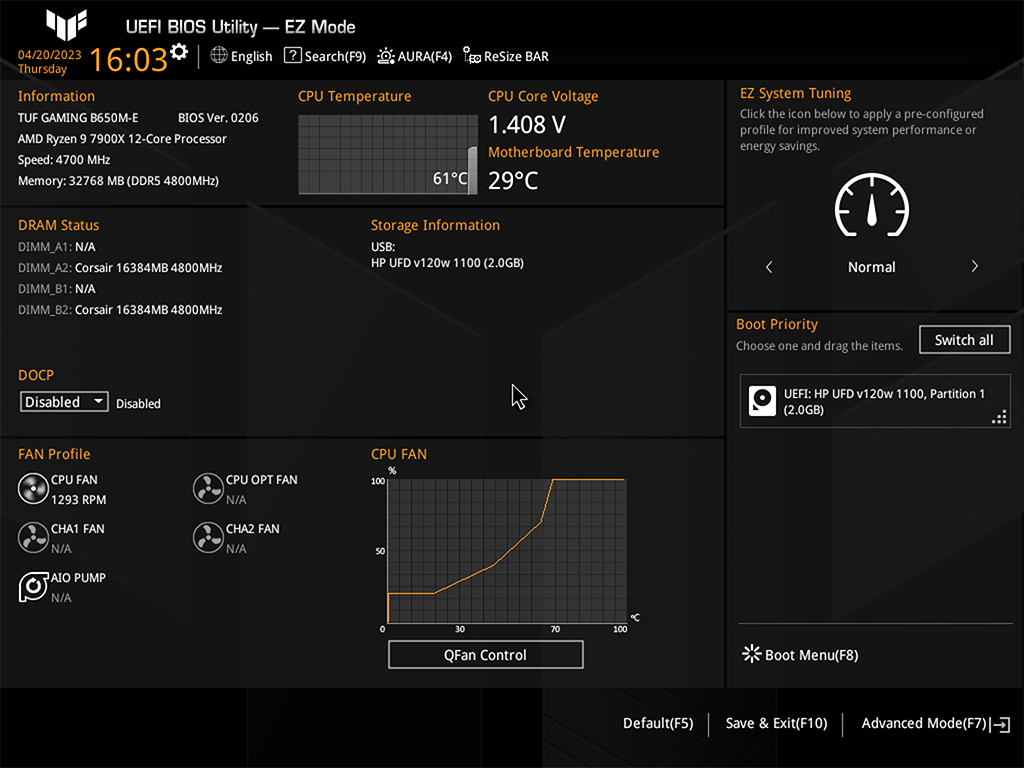1024x768 pixels.
Task: Click the CPU OPT FAN icon
Action: [x=208, y=488]
